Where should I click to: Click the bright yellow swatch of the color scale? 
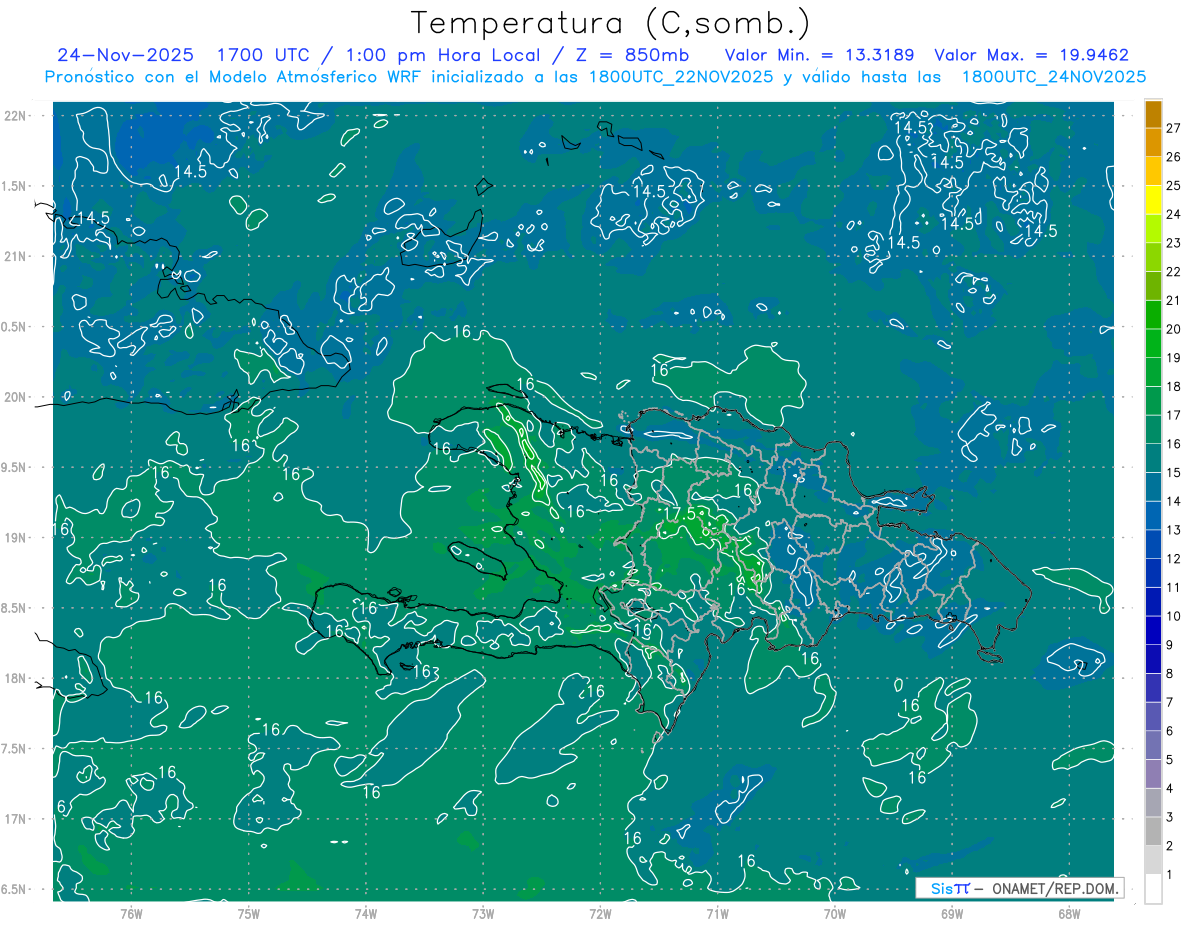click(1153, 200)
